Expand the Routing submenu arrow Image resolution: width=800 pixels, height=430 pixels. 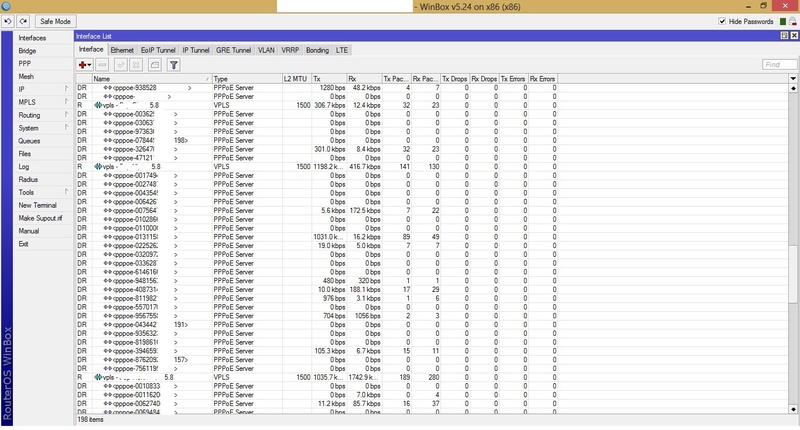coord(66,114)
